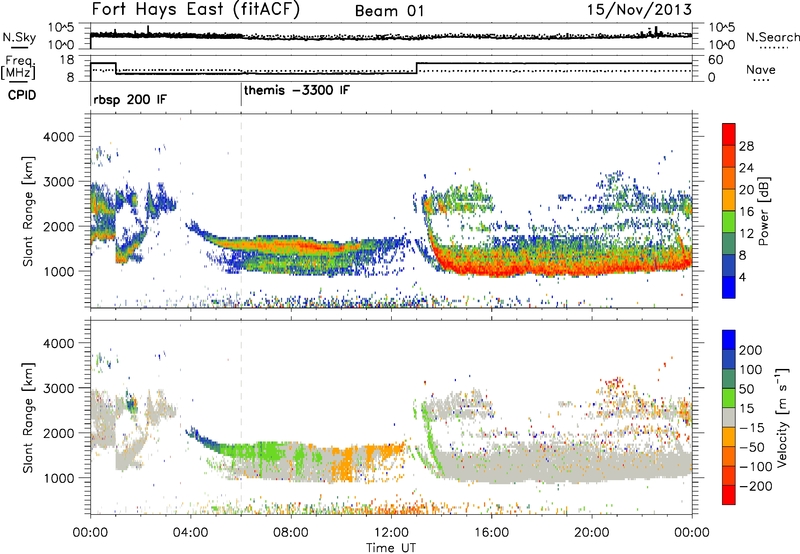The width and height of the screenshot is (800, 554).
Task: Click the title text 'Fort Hays East (fitACF)'
Action: [x=196, y=9]
